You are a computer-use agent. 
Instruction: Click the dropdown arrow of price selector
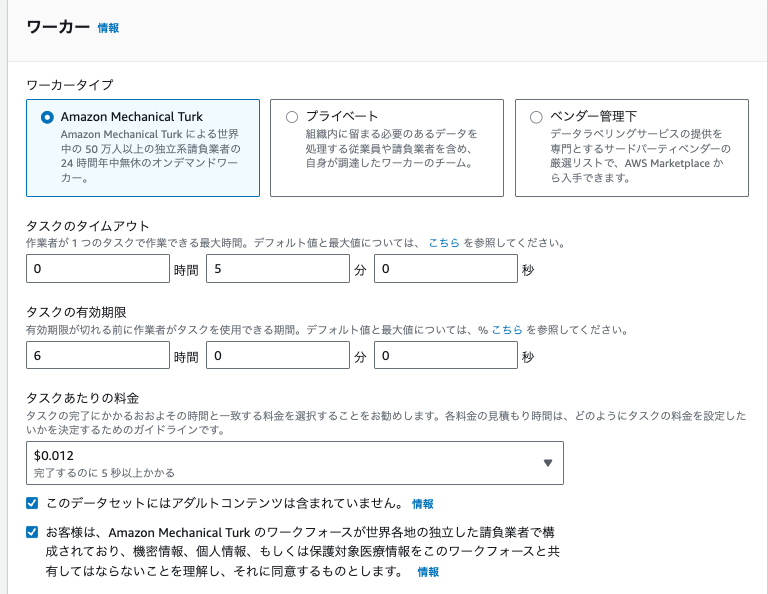click(x=548, y=463)
